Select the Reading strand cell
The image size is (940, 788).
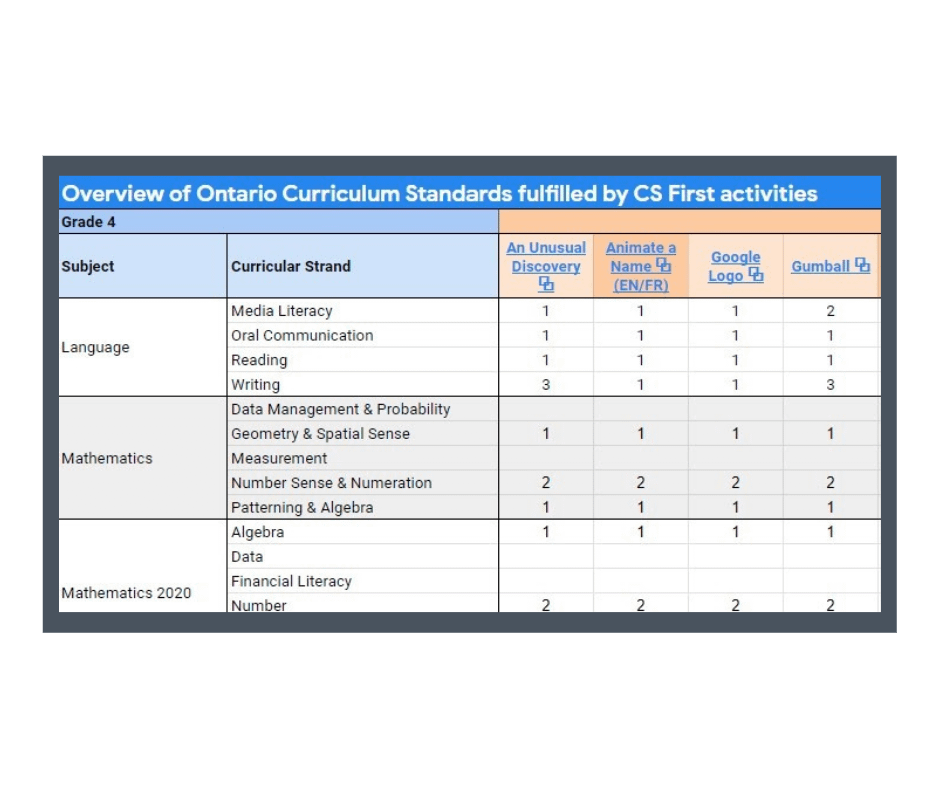click(x=363, y=360)
